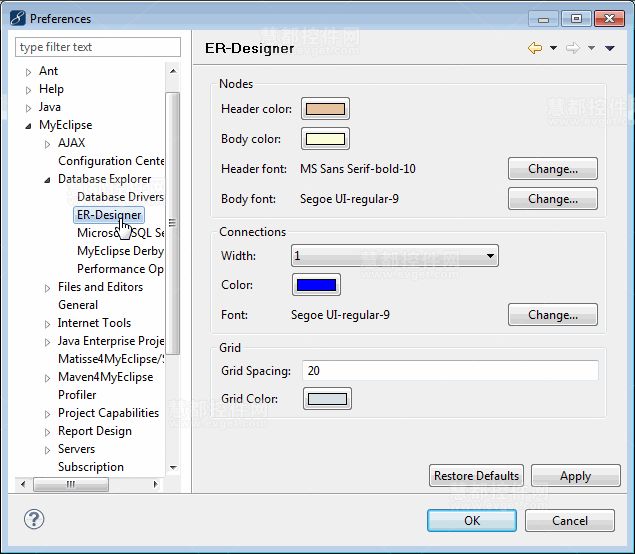Expand the Files and Editors node

[47, 288]
